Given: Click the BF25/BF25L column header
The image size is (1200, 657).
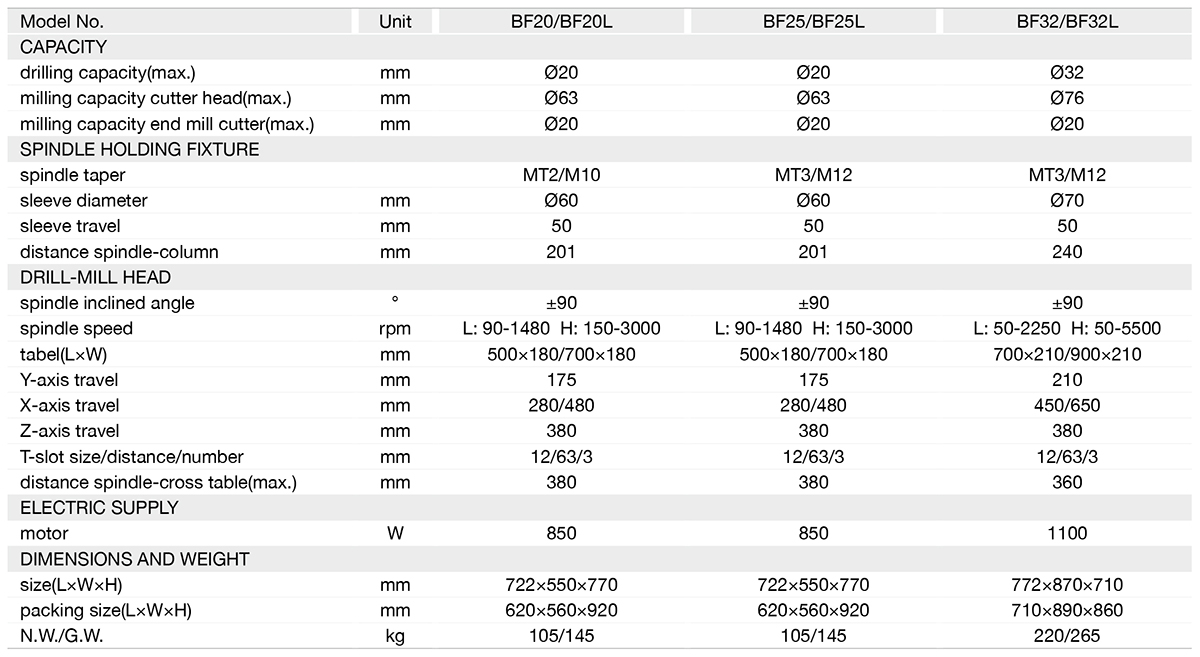Looking at the screenshot, I should (814, 21).
